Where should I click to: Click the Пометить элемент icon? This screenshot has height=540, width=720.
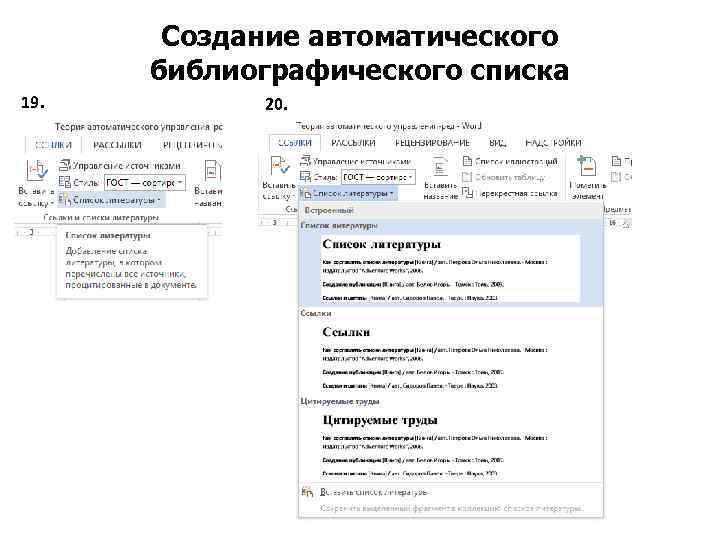[587, 166]
